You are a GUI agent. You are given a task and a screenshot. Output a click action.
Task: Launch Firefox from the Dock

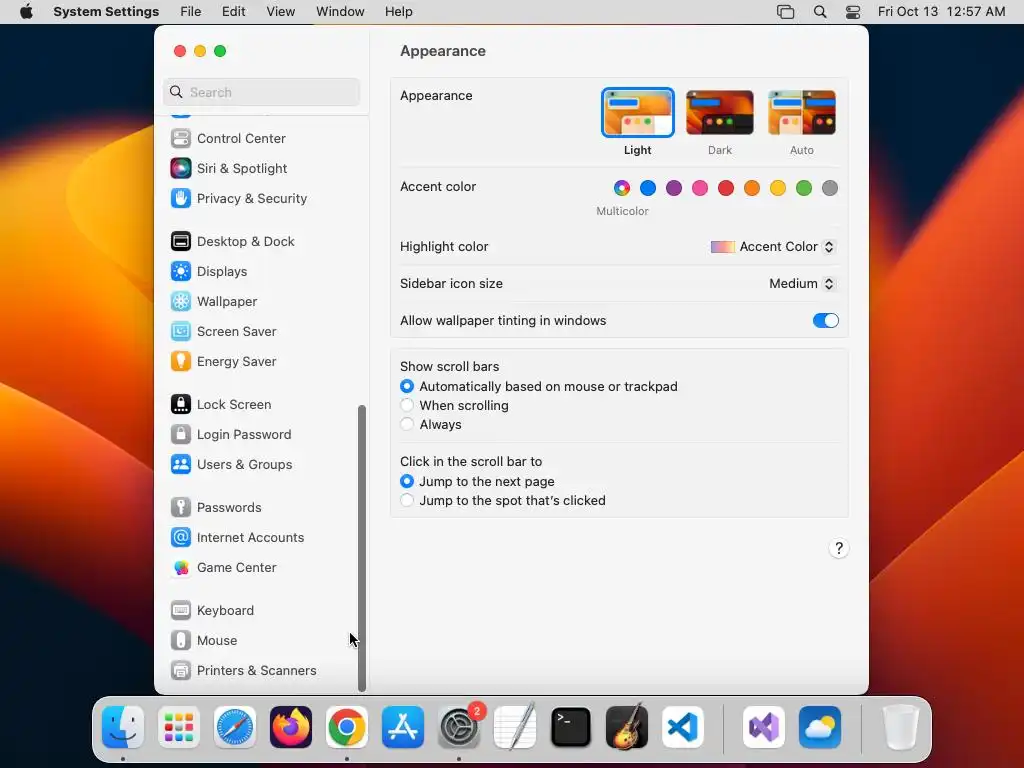point(291,728)
